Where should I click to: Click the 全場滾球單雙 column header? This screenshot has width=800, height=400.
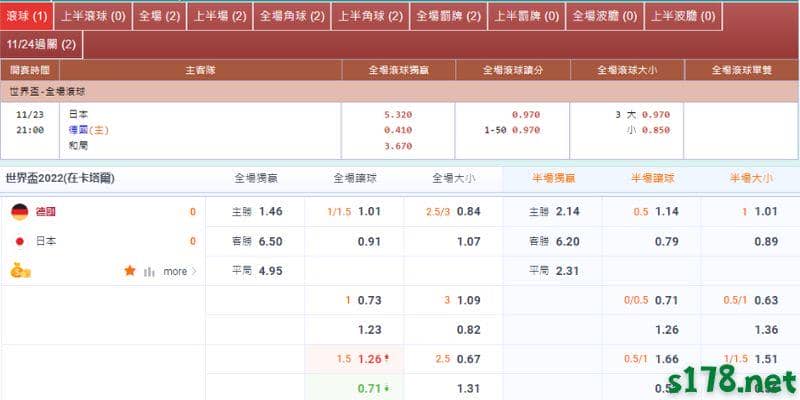click(742, 70)
